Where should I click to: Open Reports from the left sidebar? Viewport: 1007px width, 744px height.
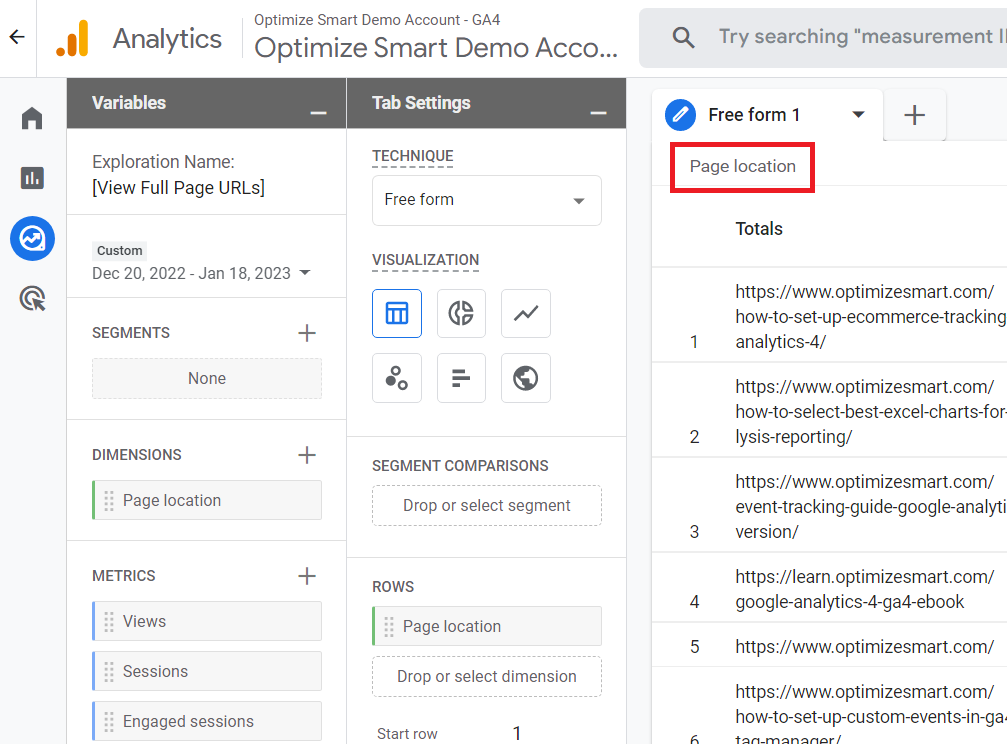(31, 178)
